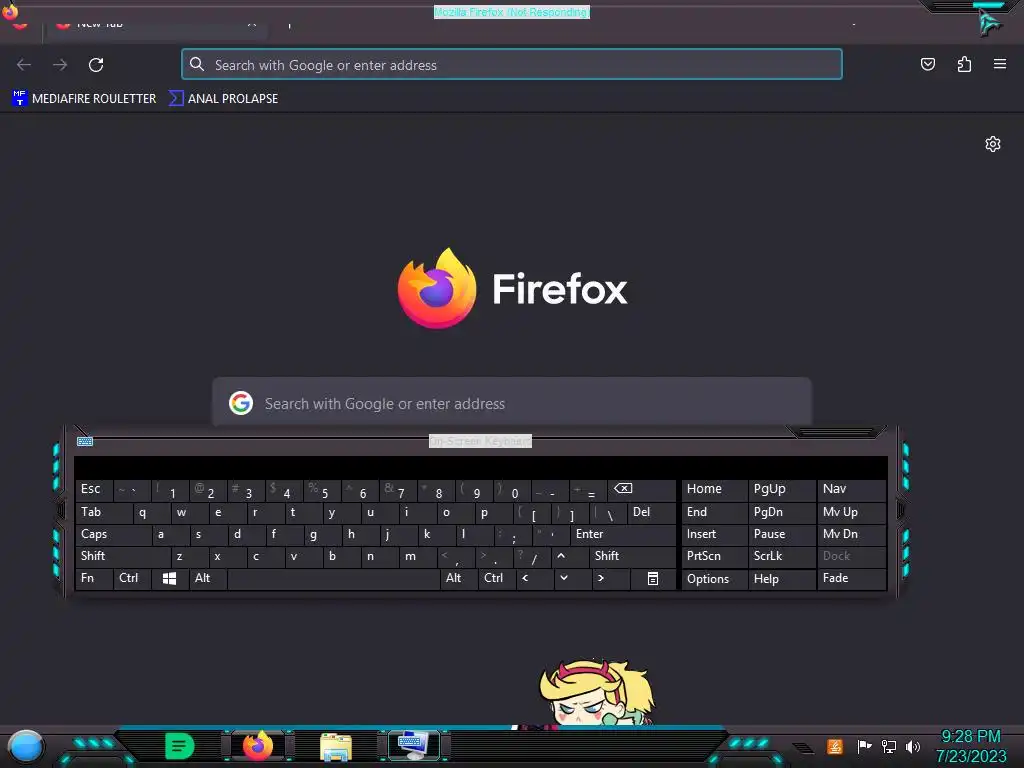Open the Pocket save icon
Screen dimensions: 1024x768
[927, 64]
